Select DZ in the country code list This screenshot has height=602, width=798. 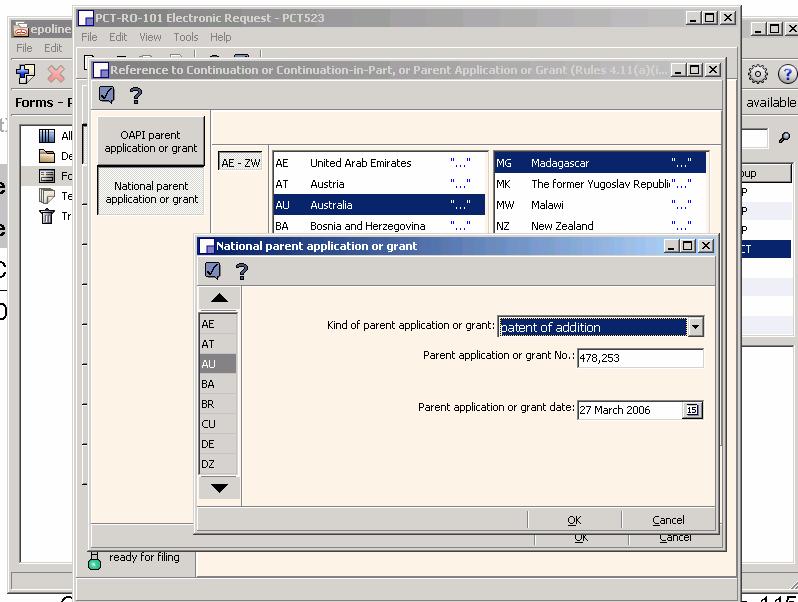218,464
